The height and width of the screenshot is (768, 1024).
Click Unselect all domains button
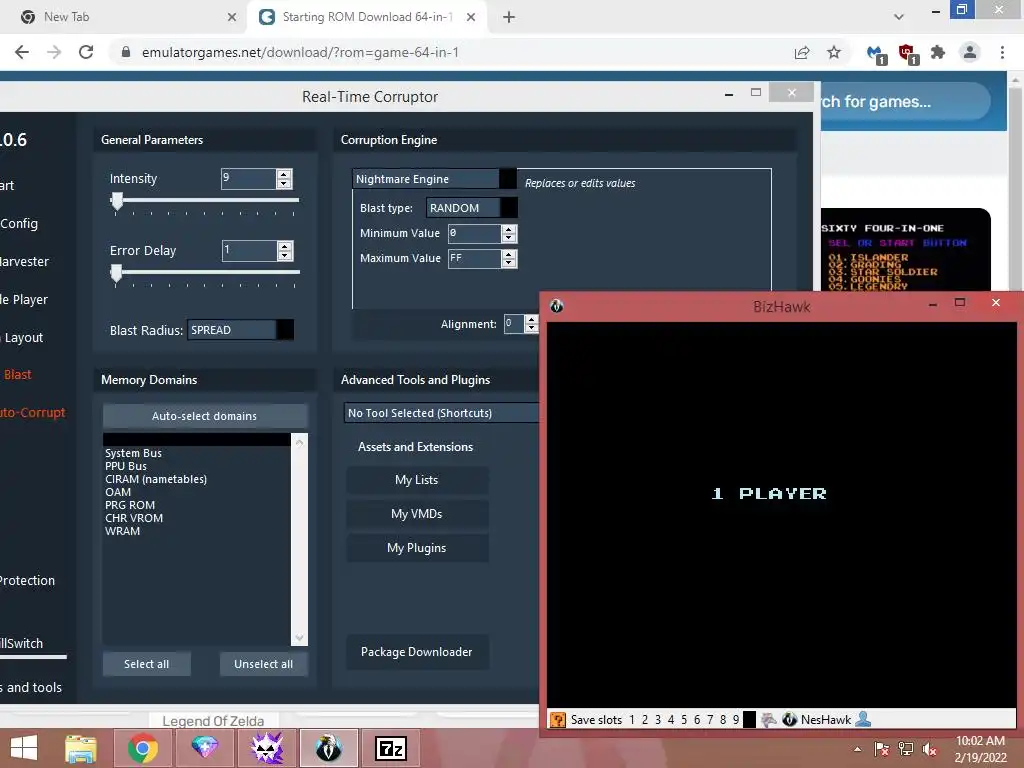(x=263, y=664)
